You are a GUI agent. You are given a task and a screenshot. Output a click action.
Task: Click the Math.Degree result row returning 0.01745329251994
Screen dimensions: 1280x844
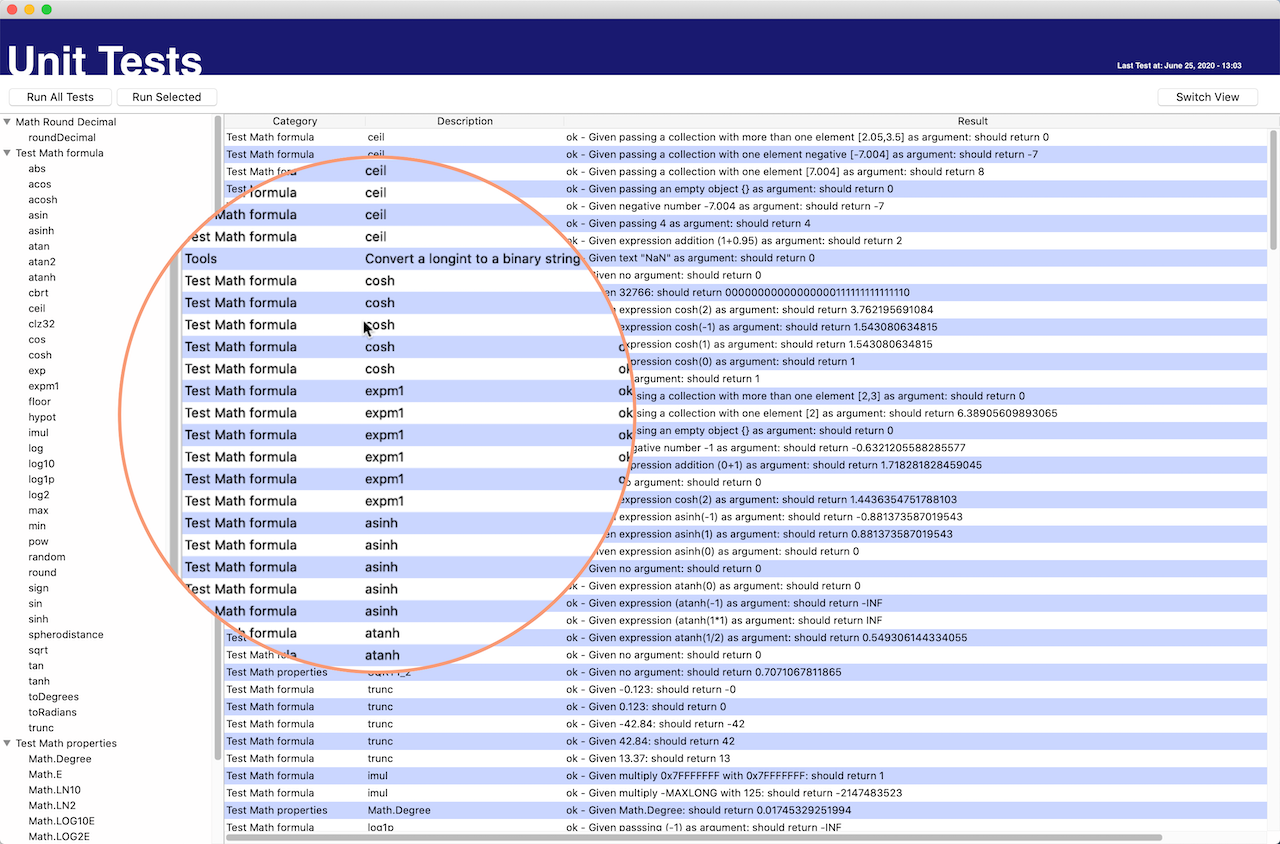coord(745,810)
